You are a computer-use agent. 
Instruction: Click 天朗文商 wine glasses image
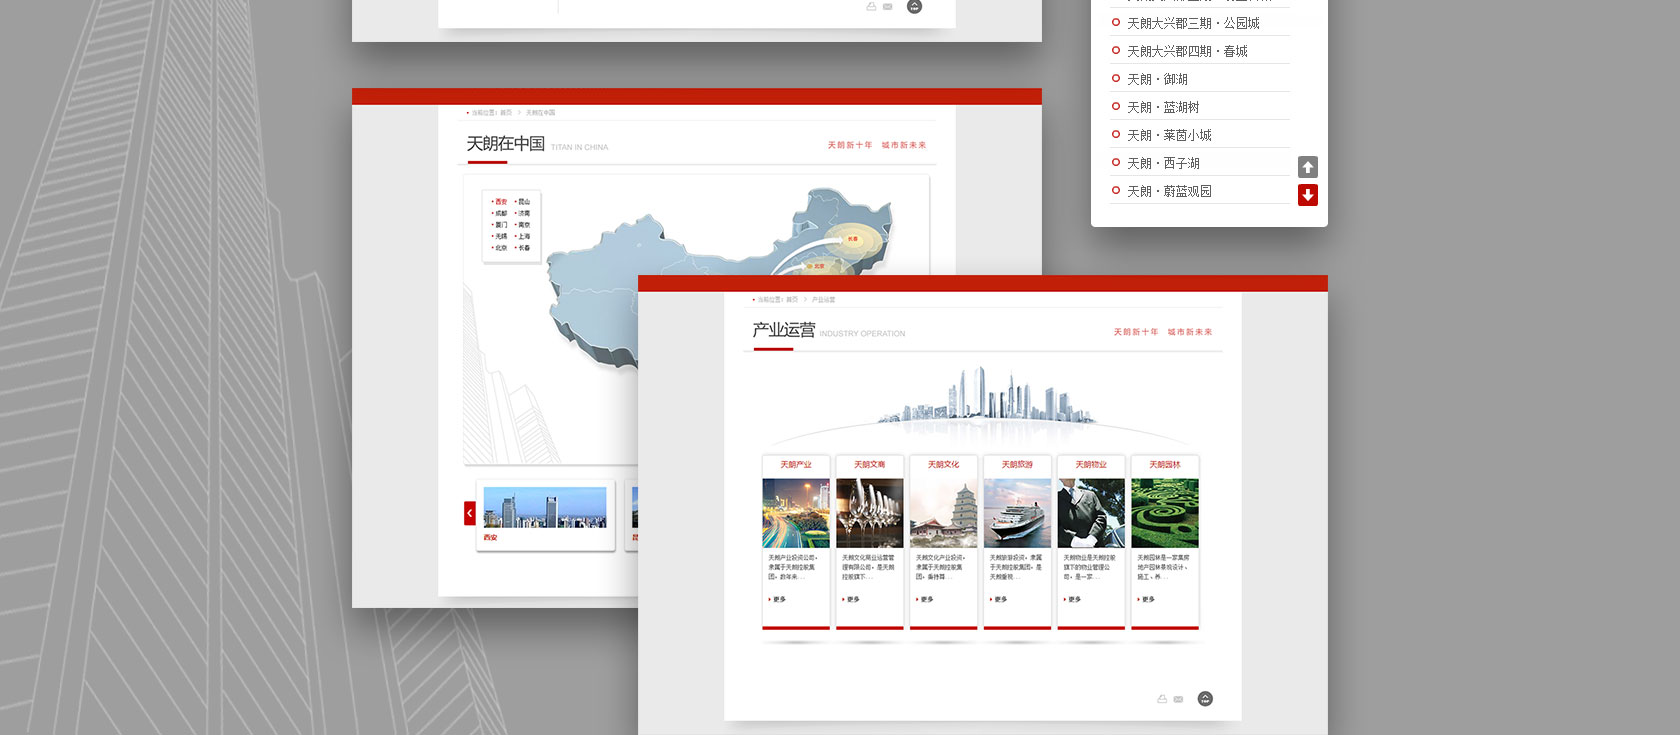pos(869,513)
